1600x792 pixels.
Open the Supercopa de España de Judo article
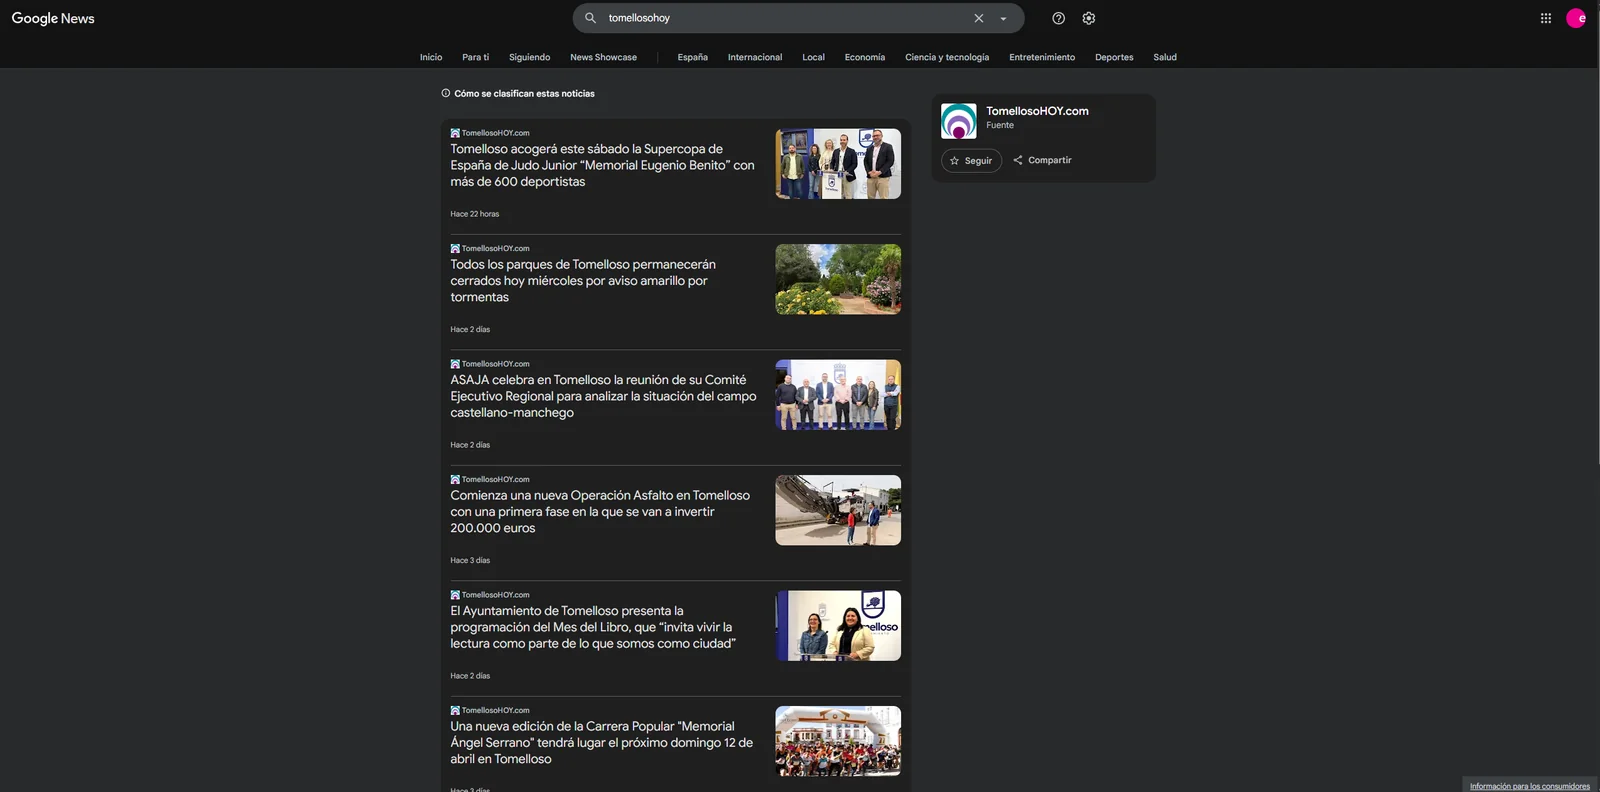tap(602, 165)
